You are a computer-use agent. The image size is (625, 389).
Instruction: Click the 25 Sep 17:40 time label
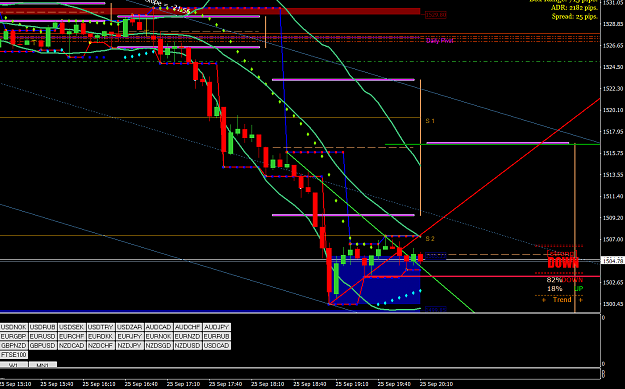coord(226,384)
